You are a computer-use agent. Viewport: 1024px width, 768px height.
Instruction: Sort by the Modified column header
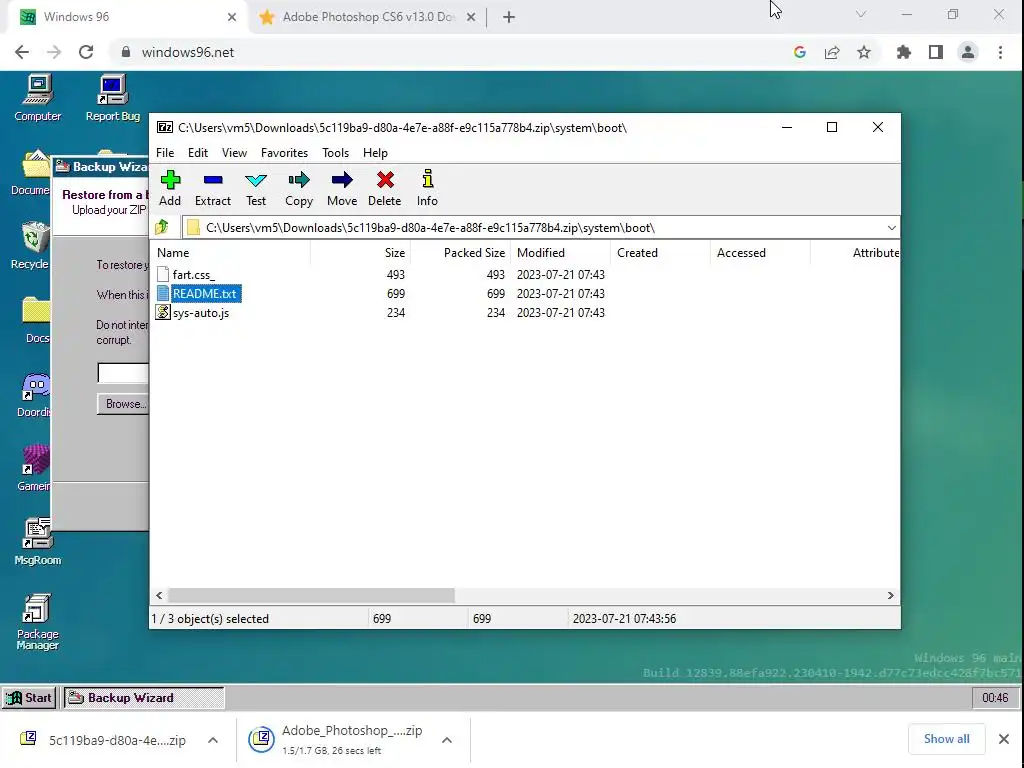click(560, 253)
